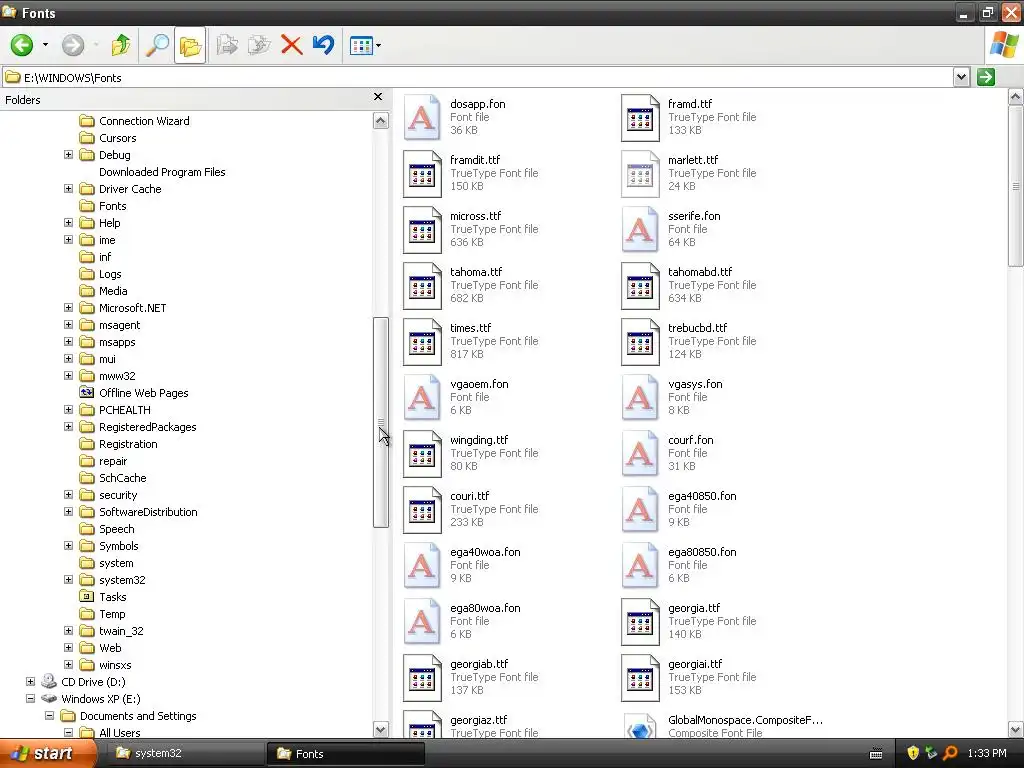Click the georgiai.ttf file name
This screenshot has height=768, width=1024.
[x=695, y=664]
